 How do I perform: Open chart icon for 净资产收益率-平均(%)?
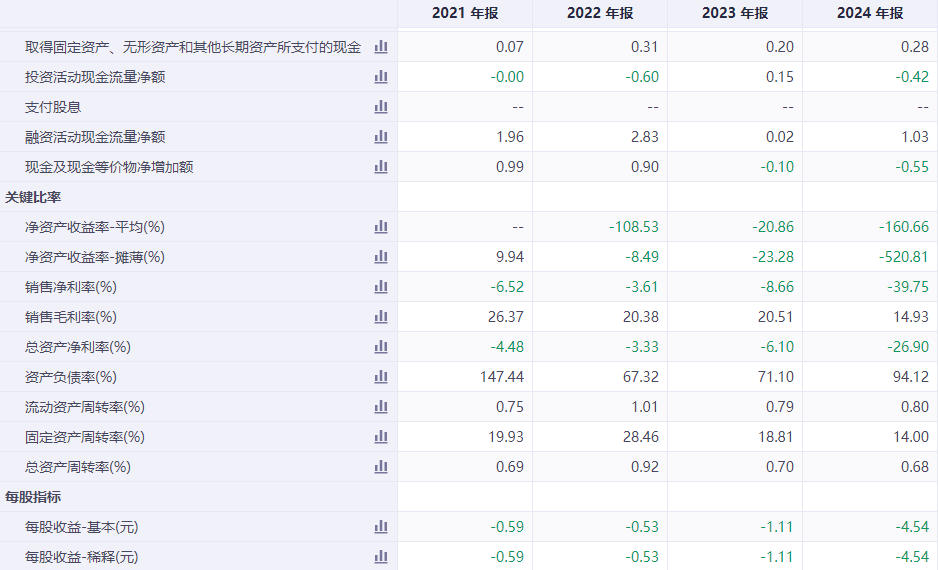[380, 227]
